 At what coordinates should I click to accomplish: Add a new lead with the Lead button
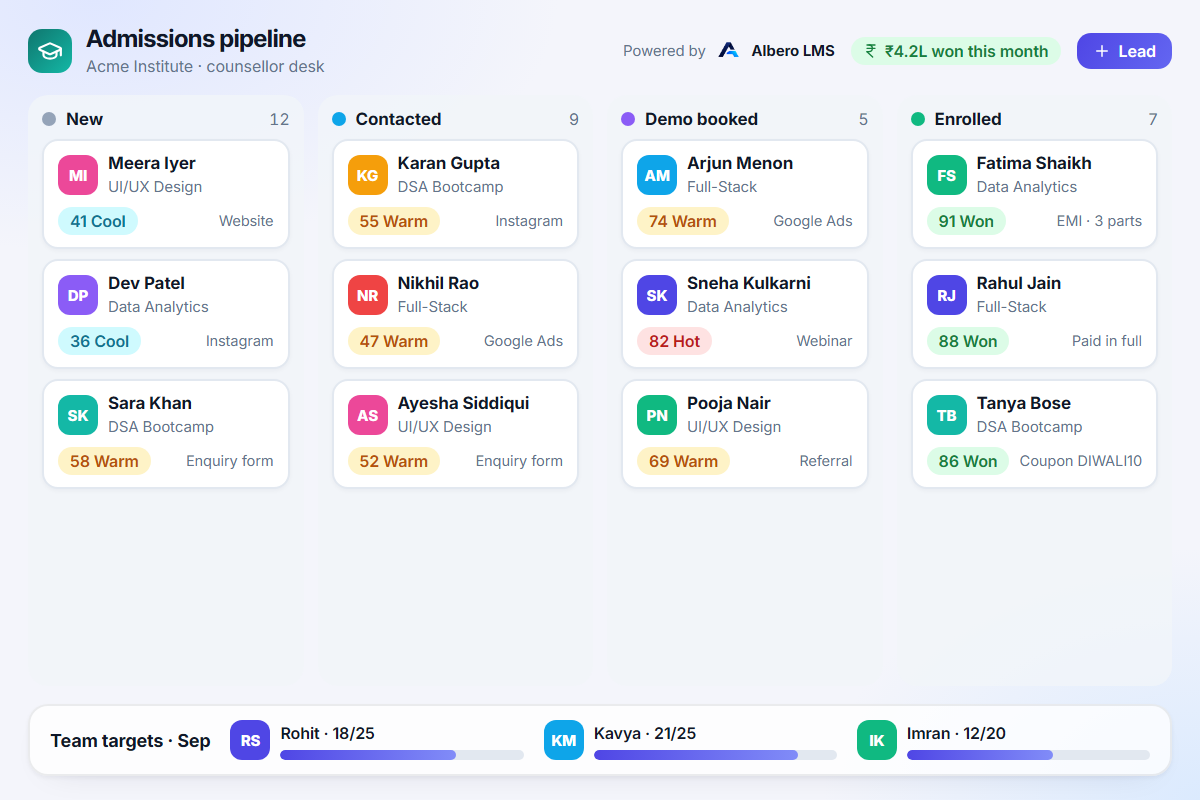point(1124,51)
